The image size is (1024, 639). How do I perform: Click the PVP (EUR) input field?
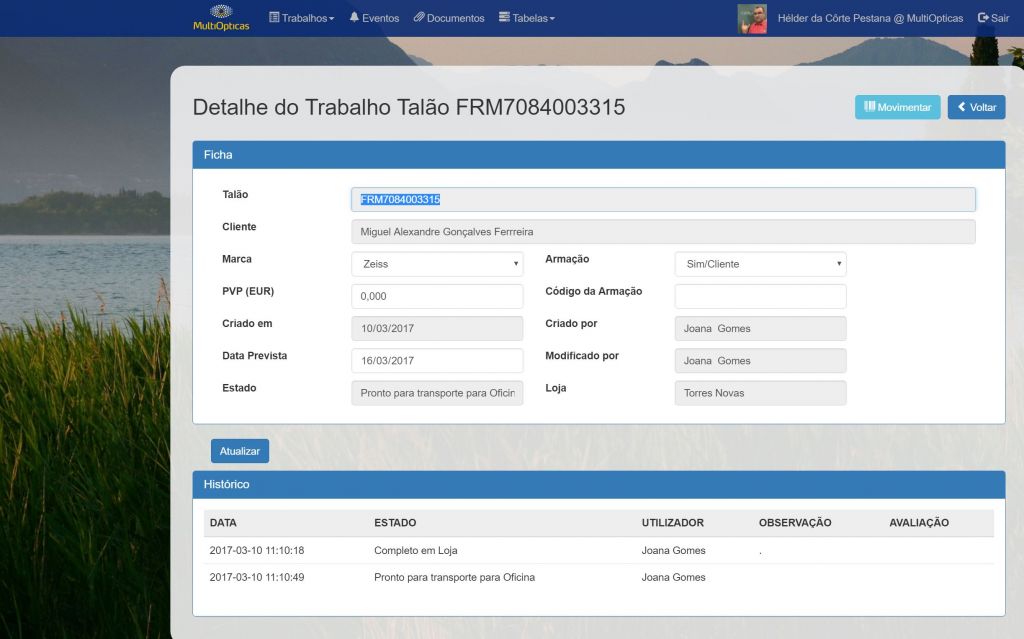(437, 296)
